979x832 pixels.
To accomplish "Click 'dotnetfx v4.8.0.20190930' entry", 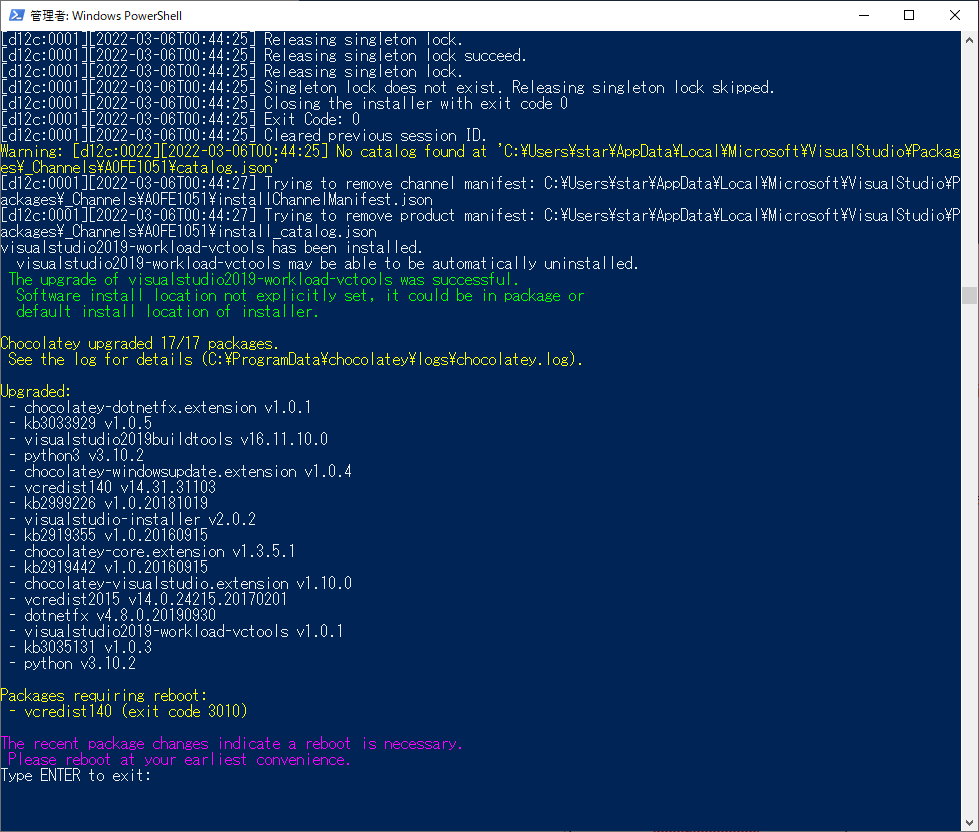I will click(x=120, y=615).
